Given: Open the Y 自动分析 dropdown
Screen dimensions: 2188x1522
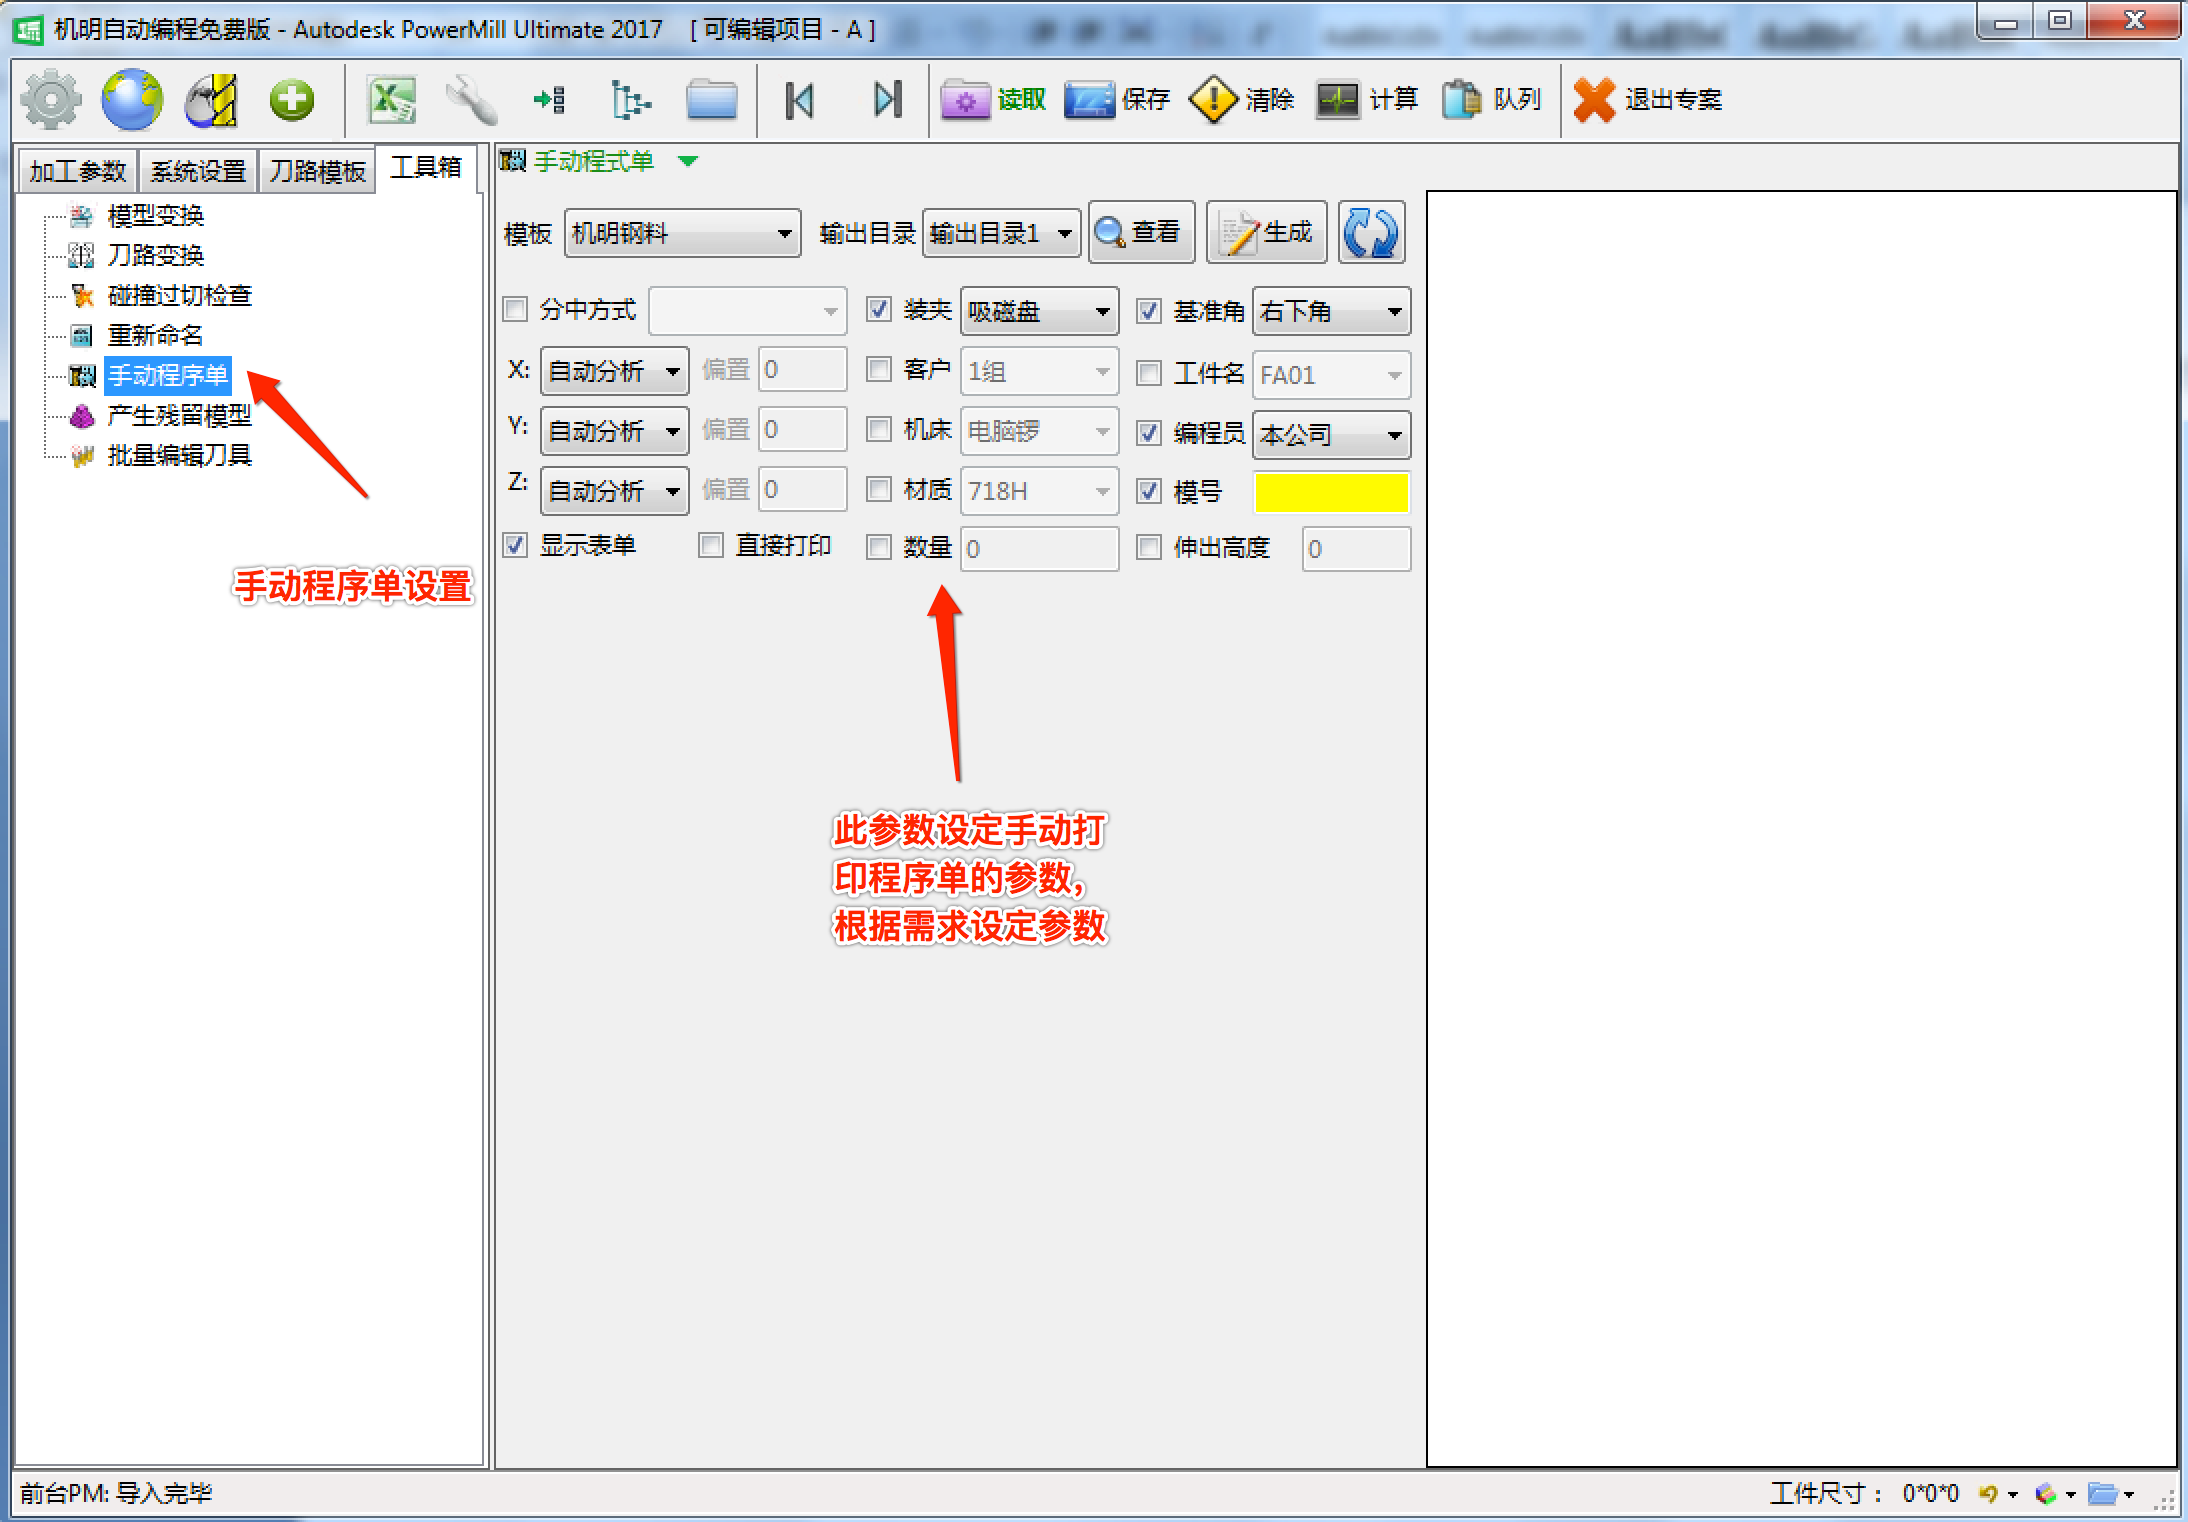Looking at the screenshot, I should point(614,431).
